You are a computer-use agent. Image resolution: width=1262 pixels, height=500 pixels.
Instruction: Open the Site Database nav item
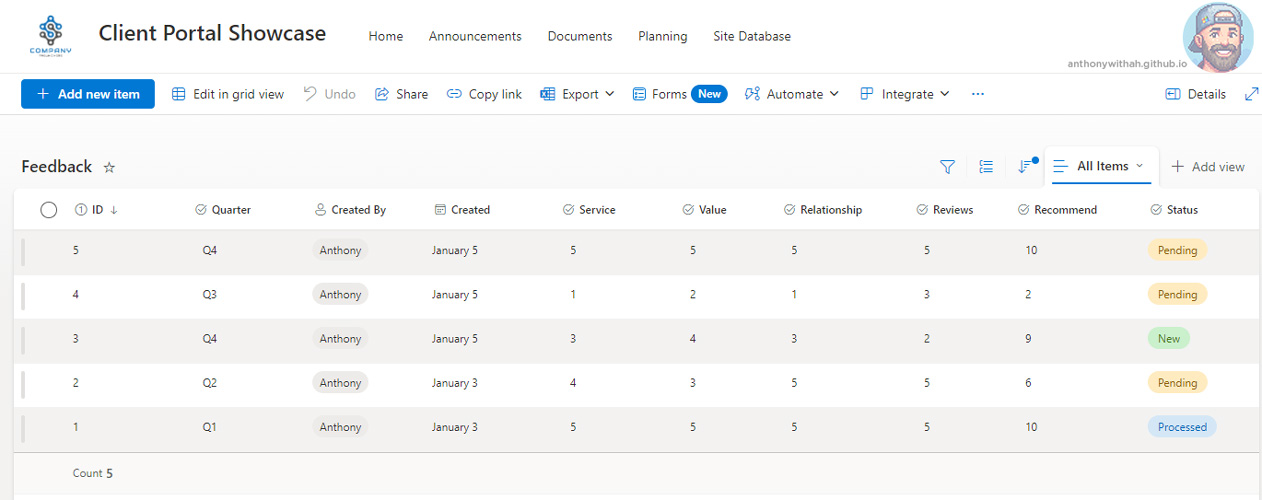point(752,36)
